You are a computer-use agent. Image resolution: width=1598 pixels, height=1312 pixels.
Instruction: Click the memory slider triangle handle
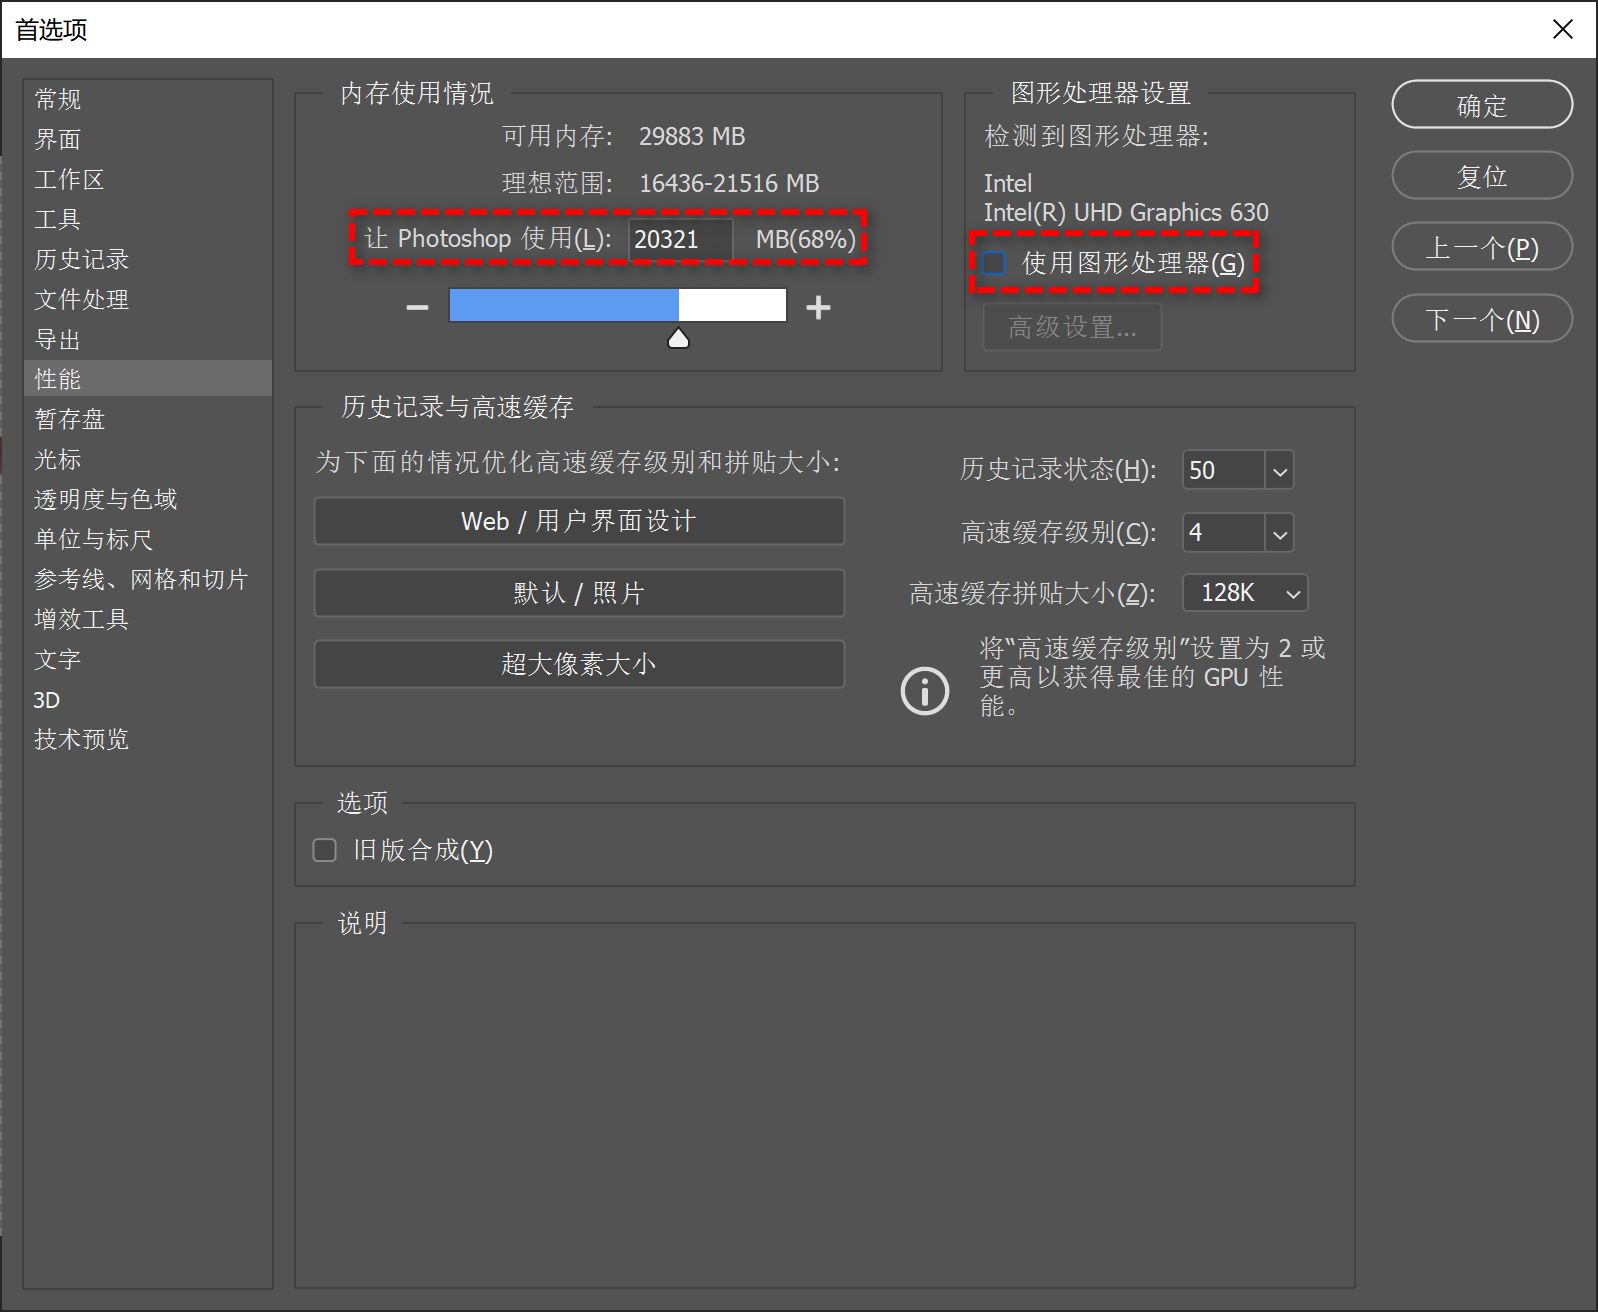678,338
